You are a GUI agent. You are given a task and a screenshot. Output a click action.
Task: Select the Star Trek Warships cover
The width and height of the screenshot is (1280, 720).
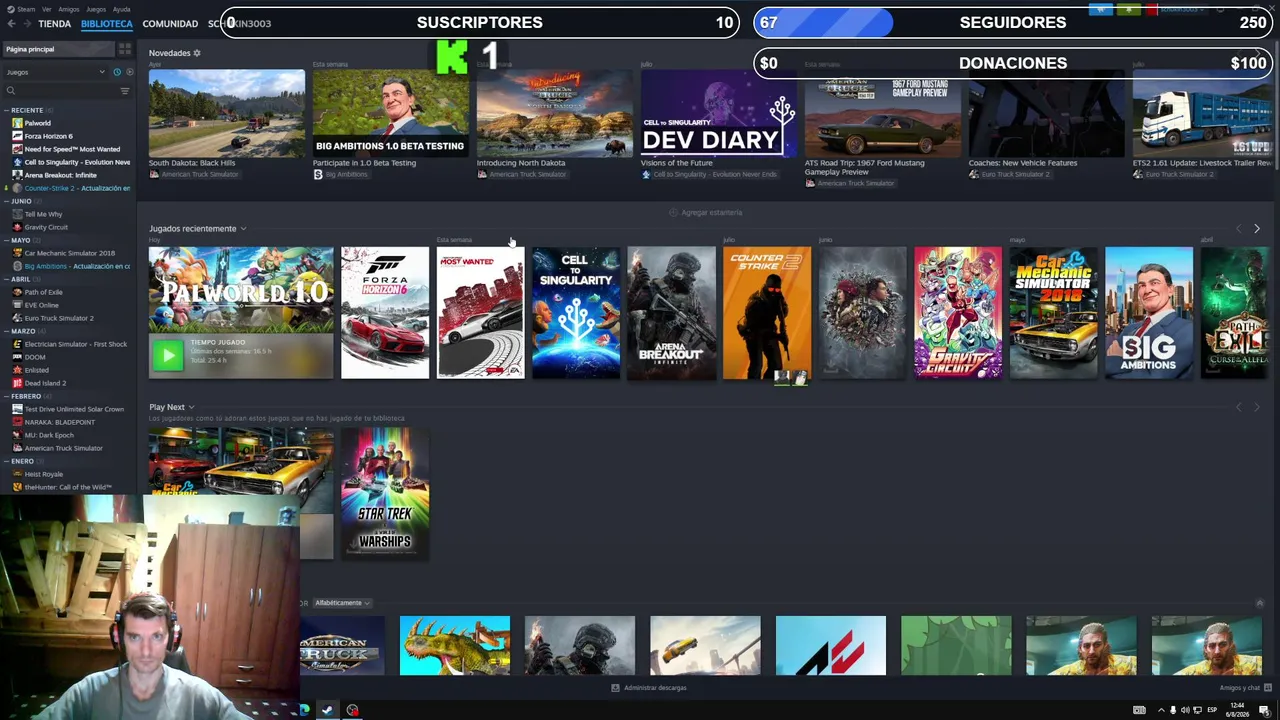(x=385, y=493)
